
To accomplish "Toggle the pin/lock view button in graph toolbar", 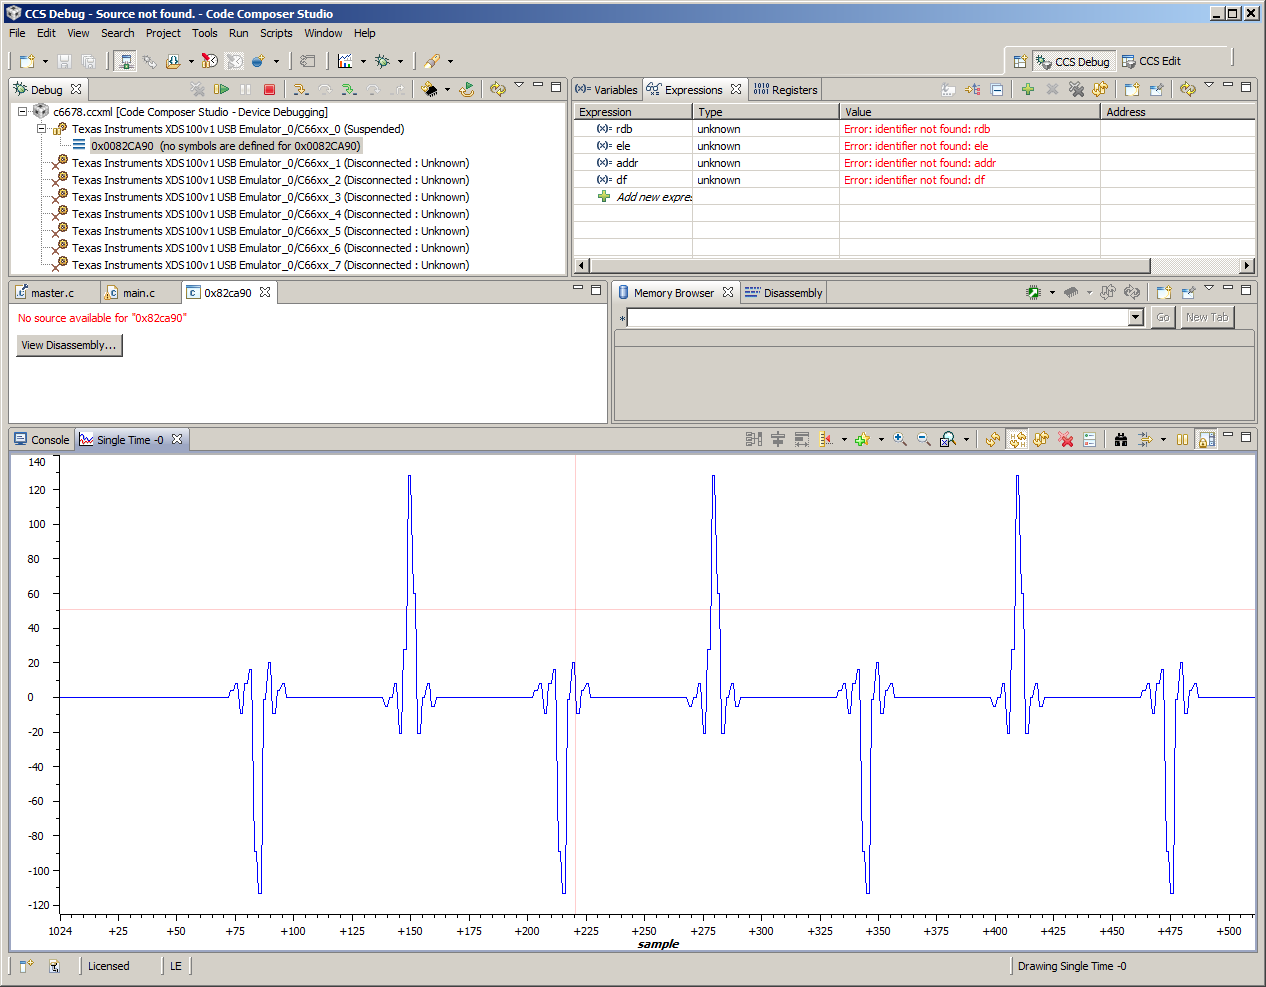I will pos(1207,440).
